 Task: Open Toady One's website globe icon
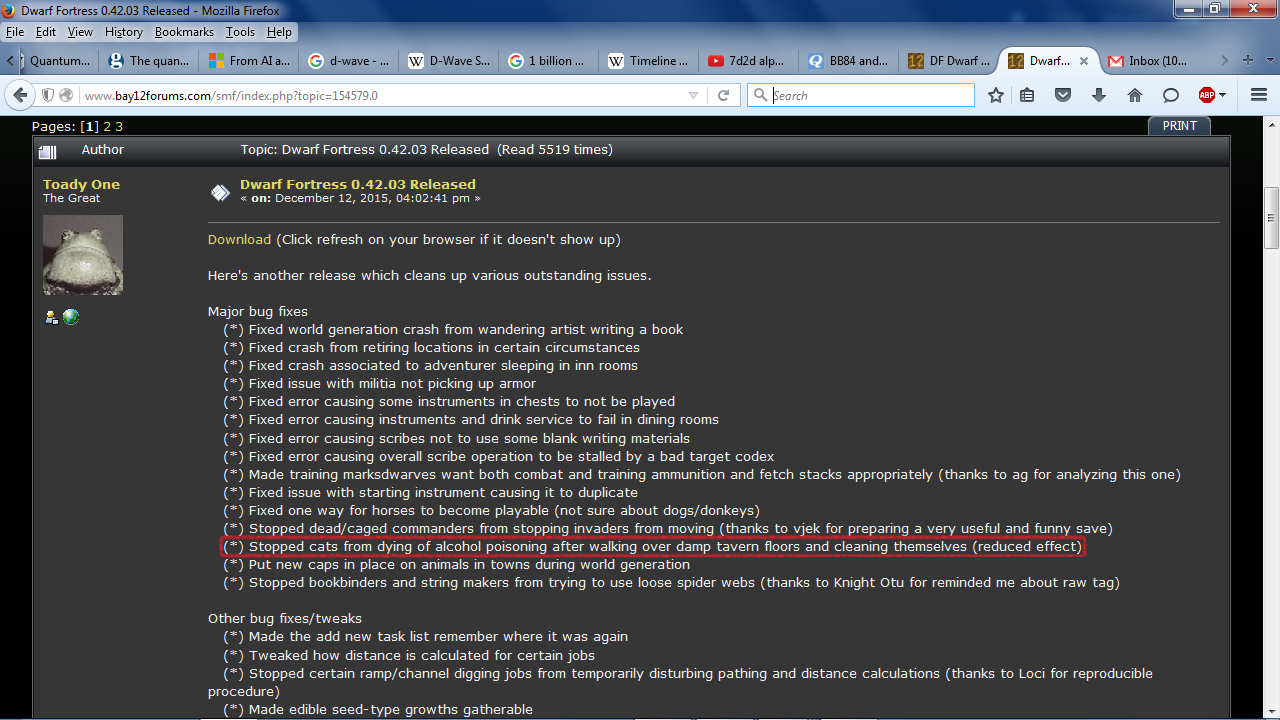(x=70, y=317)
